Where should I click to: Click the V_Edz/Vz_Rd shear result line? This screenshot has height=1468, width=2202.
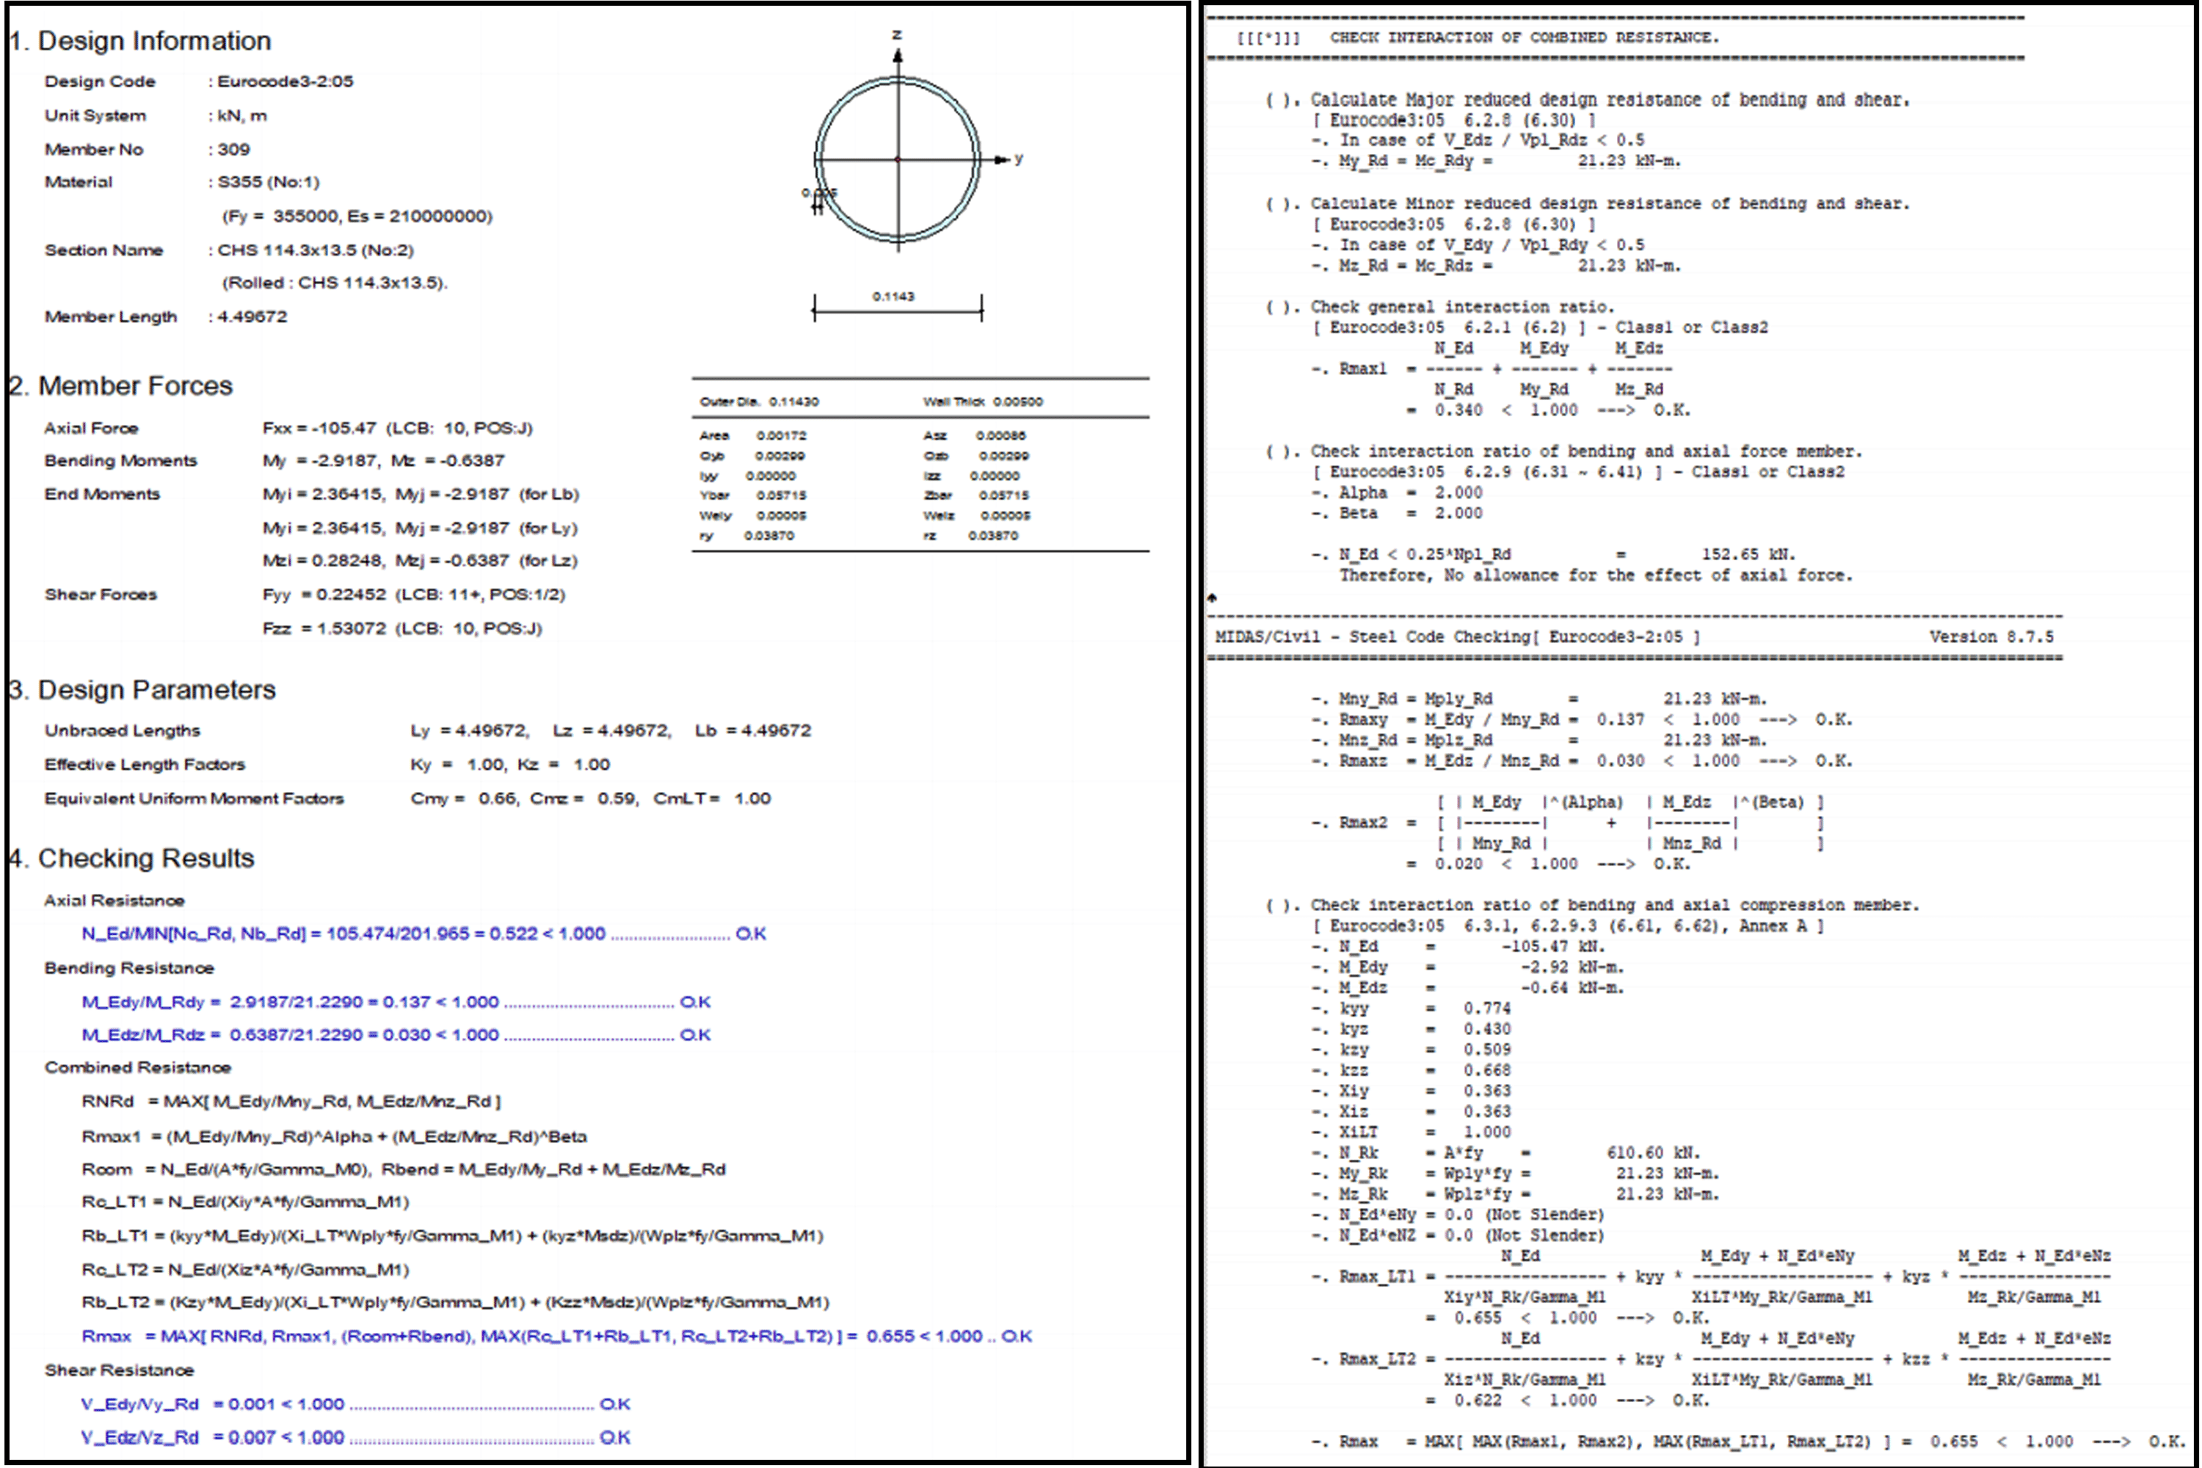click(356, 1438)
